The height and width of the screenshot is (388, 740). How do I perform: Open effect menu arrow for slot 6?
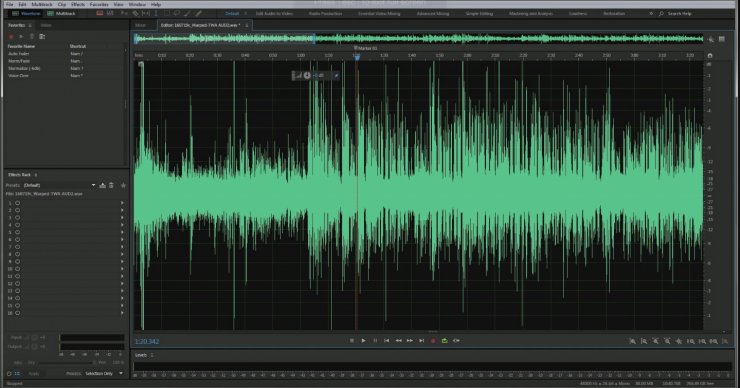point(122,240)
